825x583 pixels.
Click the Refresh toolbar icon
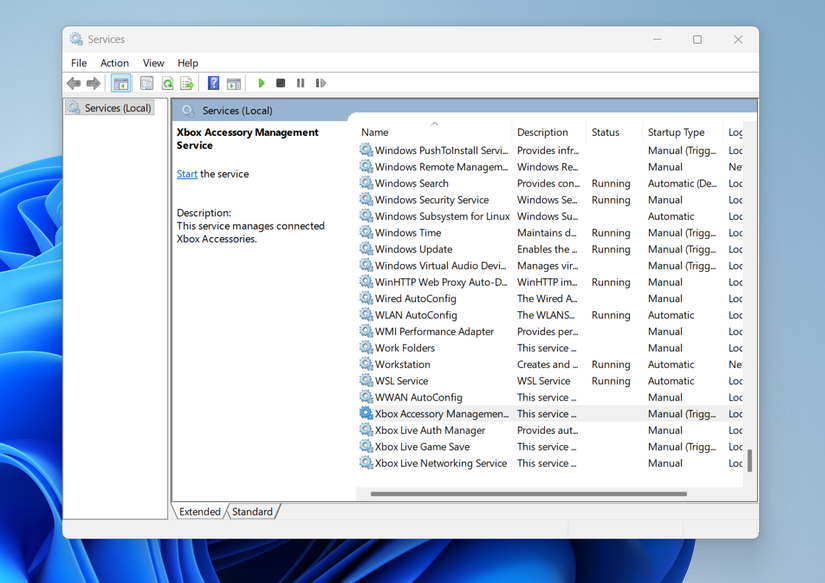167,83
